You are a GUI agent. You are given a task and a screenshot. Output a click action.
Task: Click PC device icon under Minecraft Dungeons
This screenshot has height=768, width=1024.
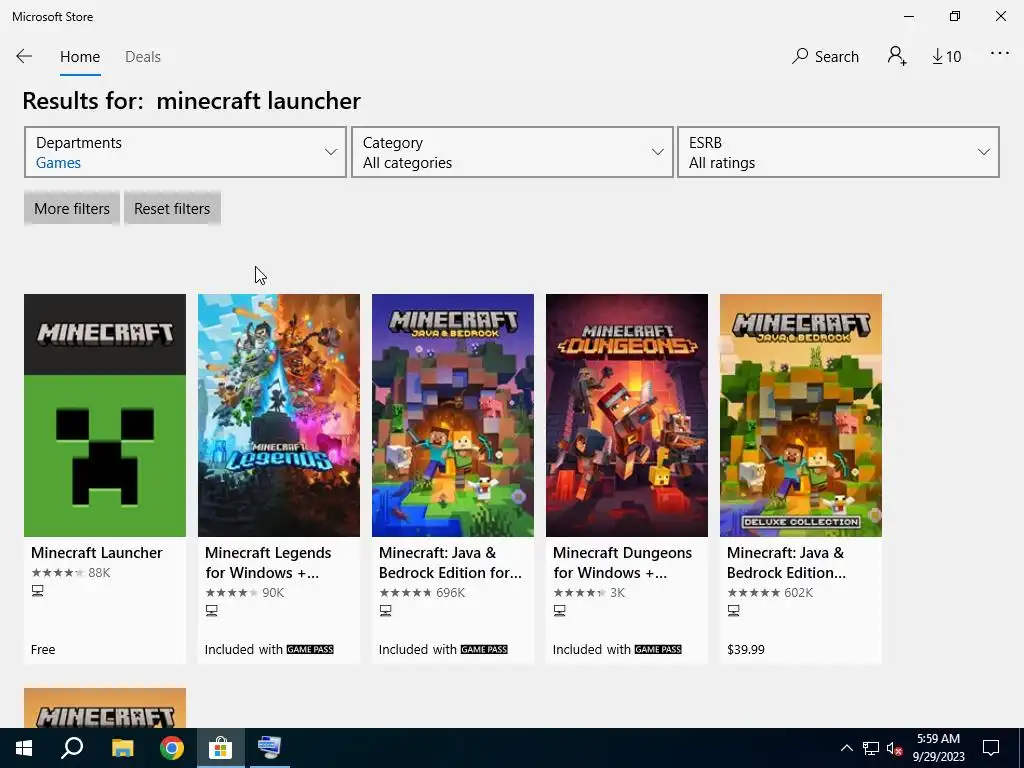(560, 611)
